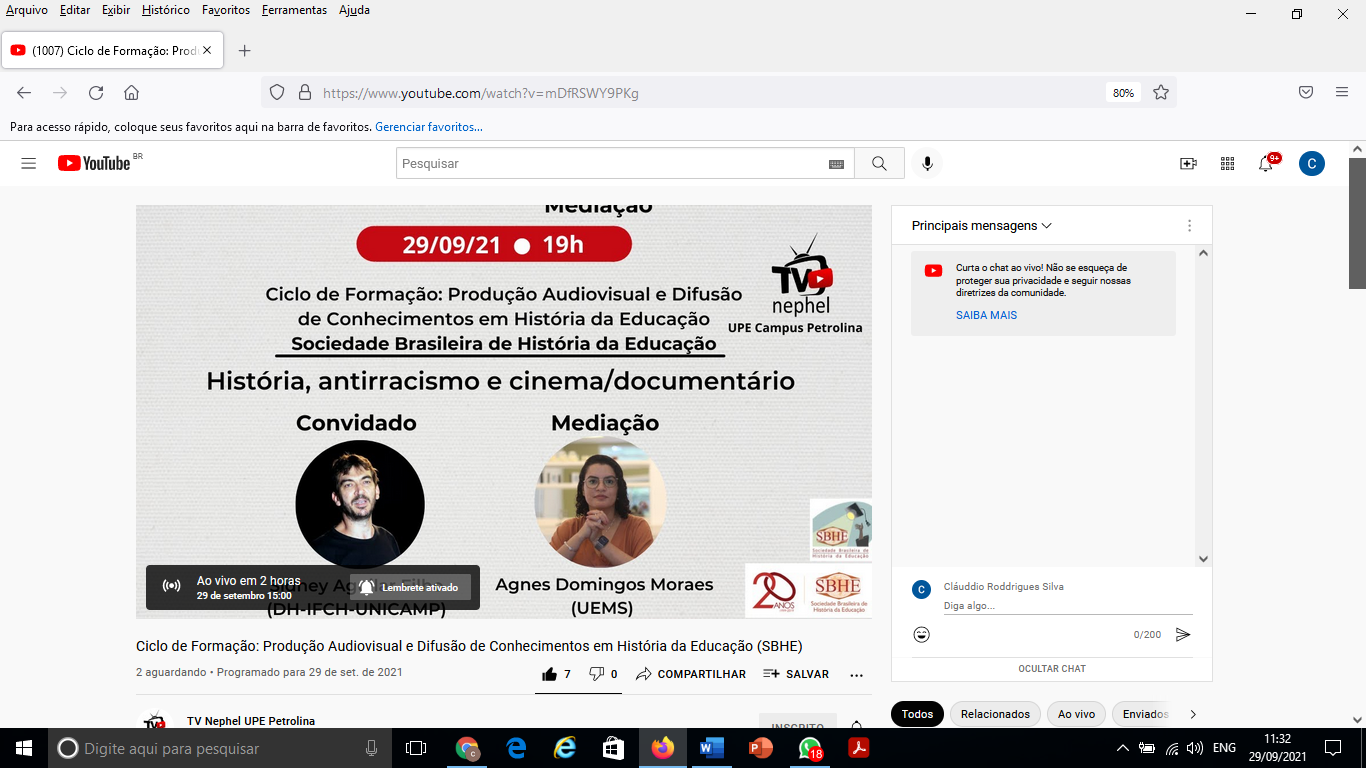1366x768 pixels.
Task: Click OCULTAR CHAT button
Action: (1052, 669)
